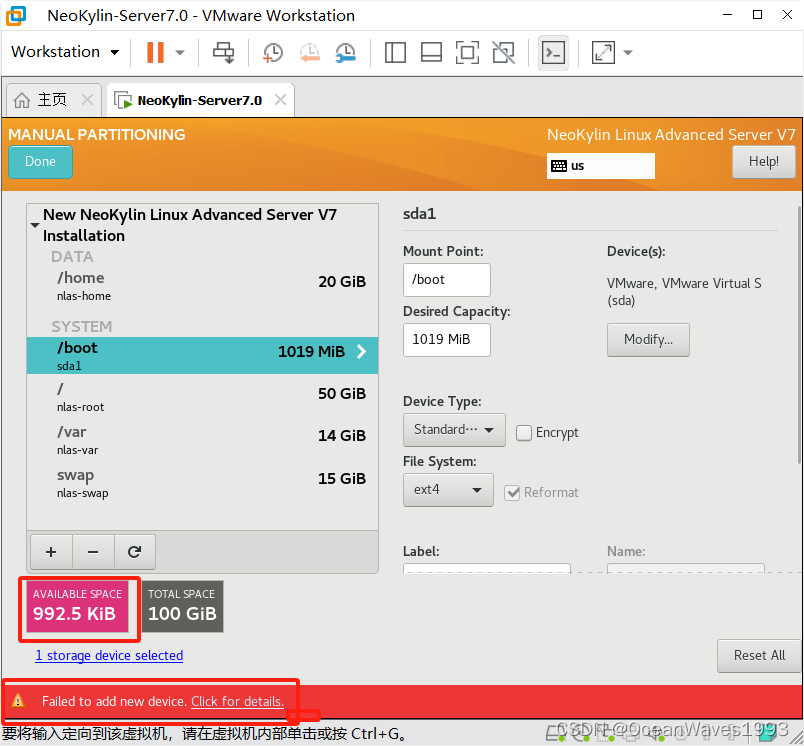The width and height of the screenshot is (804, 746).
Task: Click the /boot row chevron arrow
Action: [x=361, y=351]
